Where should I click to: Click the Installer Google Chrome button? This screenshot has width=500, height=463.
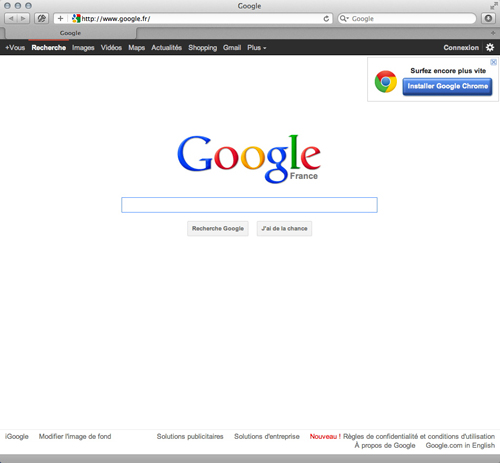447,86
